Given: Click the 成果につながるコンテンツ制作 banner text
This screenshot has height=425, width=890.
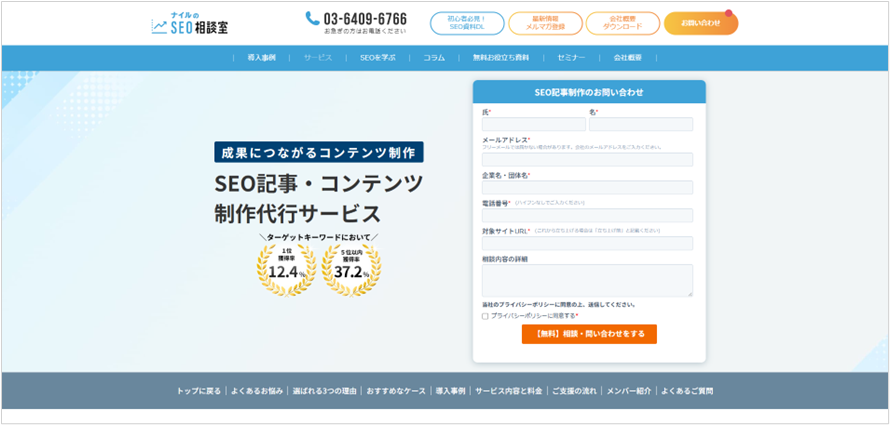Looking at the screenshot, I should (x=318, y=152).
